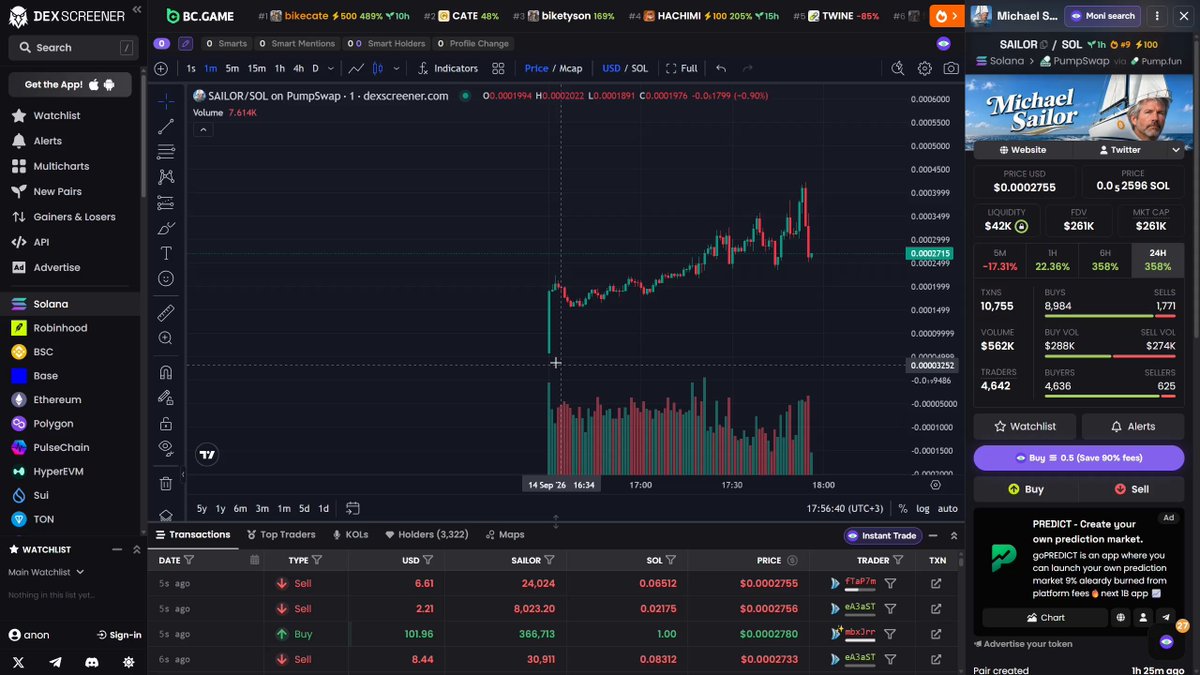The height and width of the screenshot is (675, 1200).
Task: Open the Fibonacci retracement tool
Action: (x=166, y=152)
